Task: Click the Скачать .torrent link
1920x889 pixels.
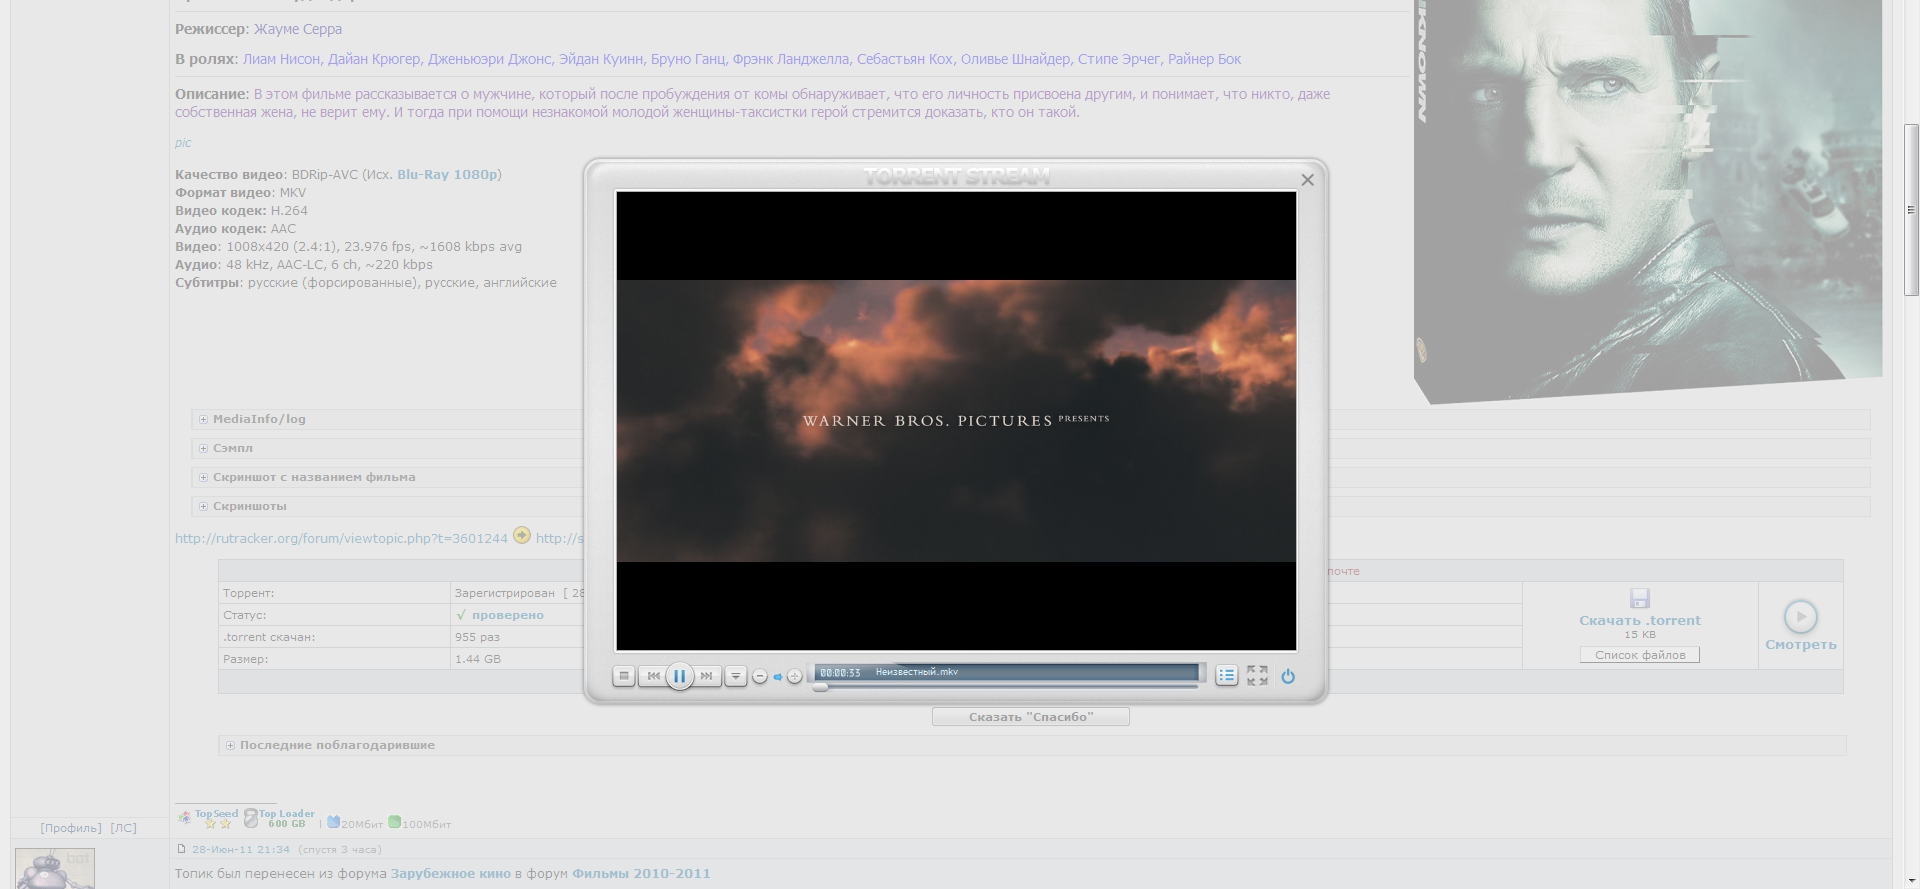Action: [x=1640, y=620]
